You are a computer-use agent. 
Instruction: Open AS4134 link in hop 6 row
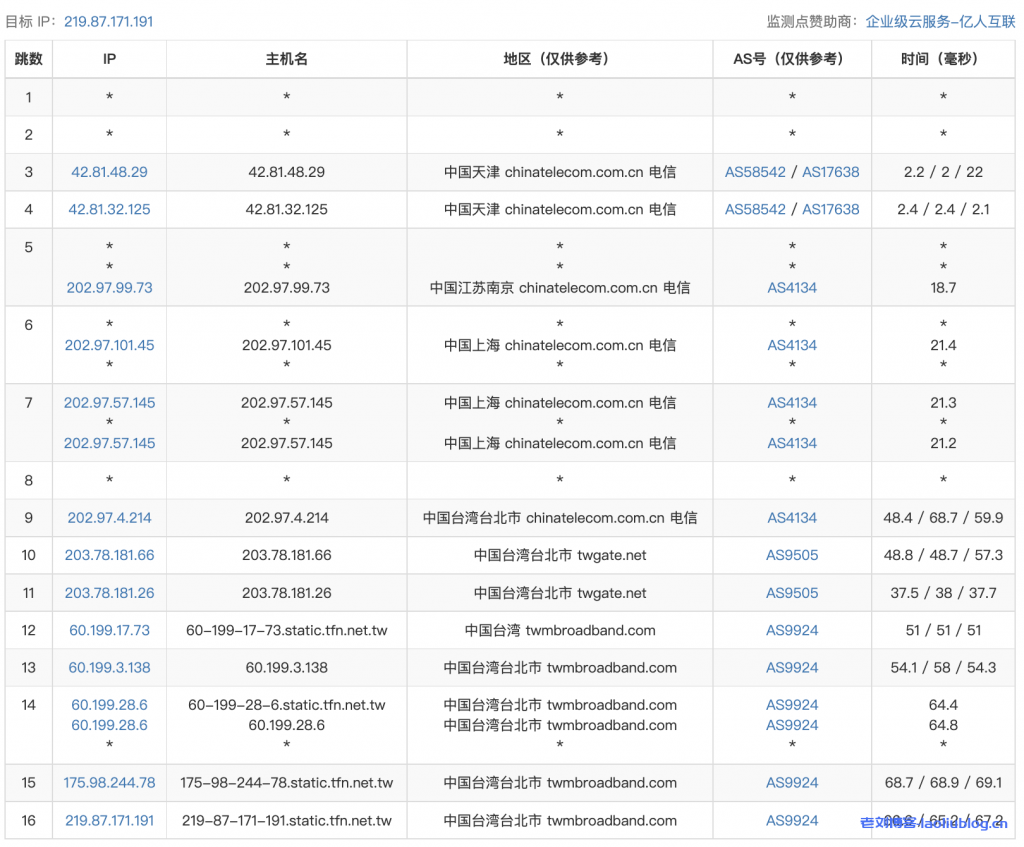click(x=792, y=345)
